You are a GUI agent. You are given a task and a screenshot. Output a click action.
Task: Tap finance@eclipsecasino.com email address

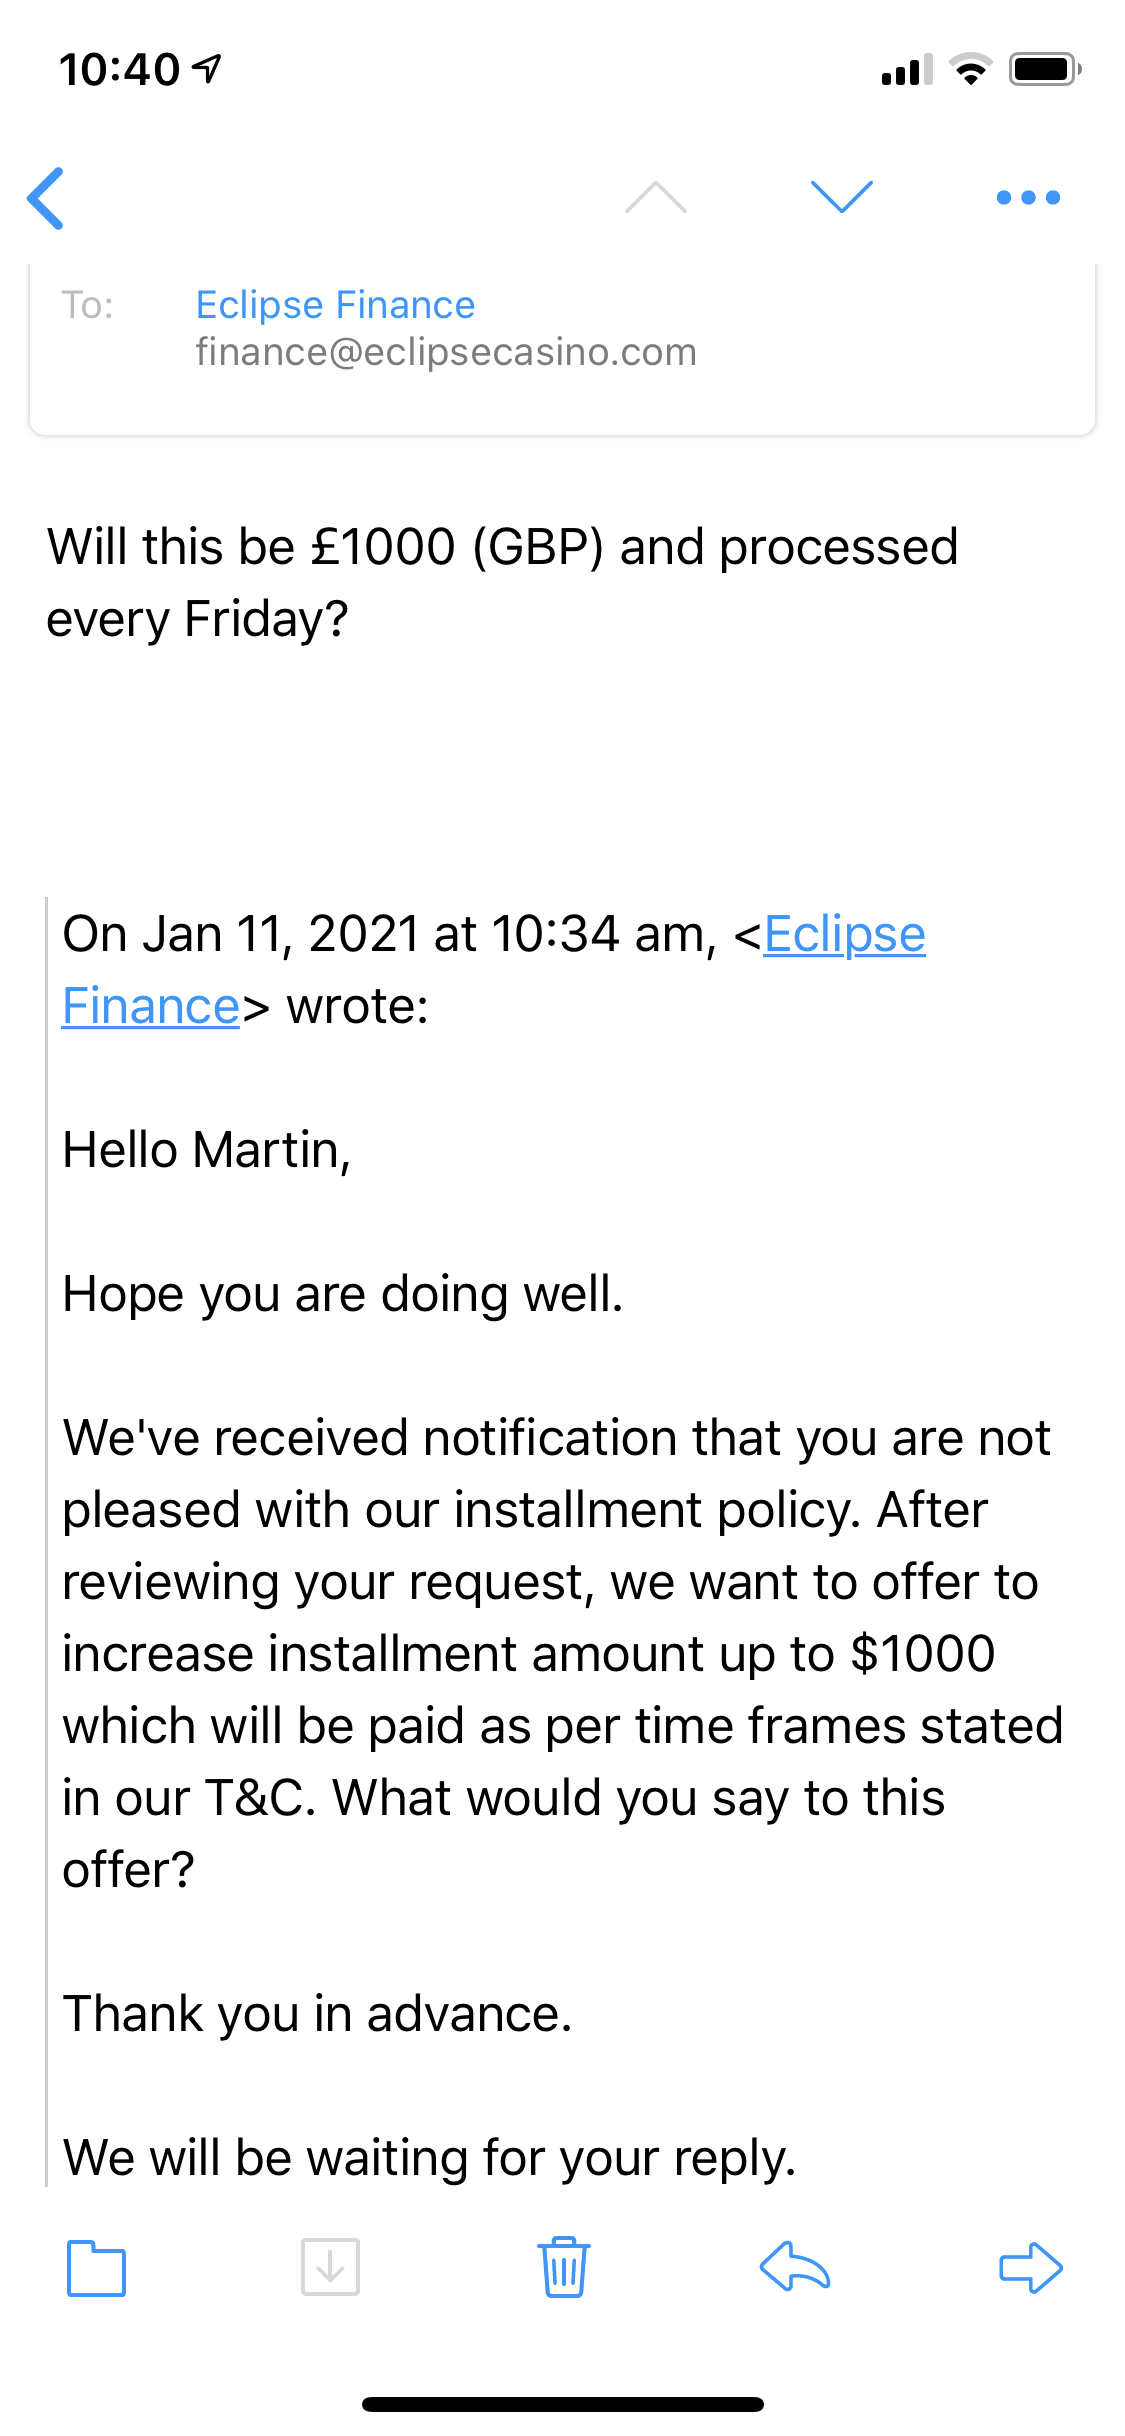446,352
